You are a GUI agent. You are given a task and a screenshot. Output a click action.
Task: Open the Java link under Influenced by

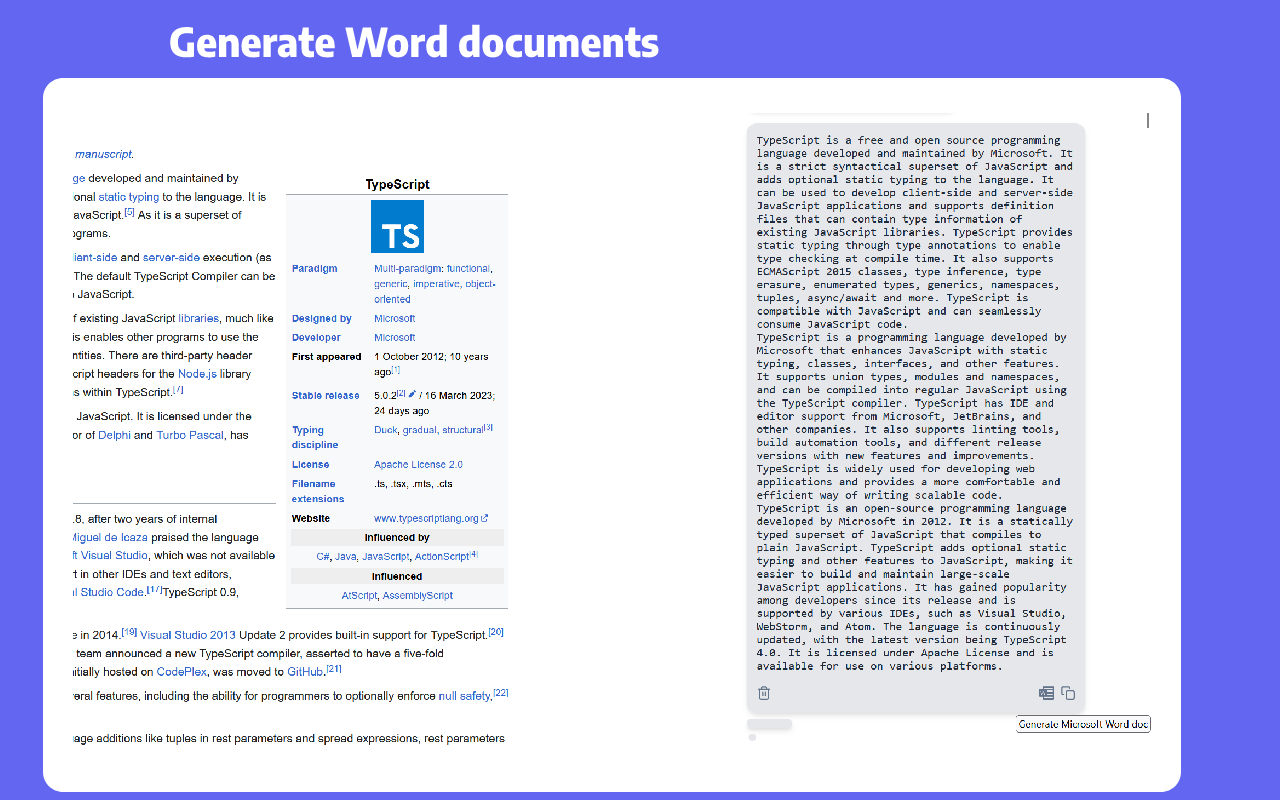(345, 556)
